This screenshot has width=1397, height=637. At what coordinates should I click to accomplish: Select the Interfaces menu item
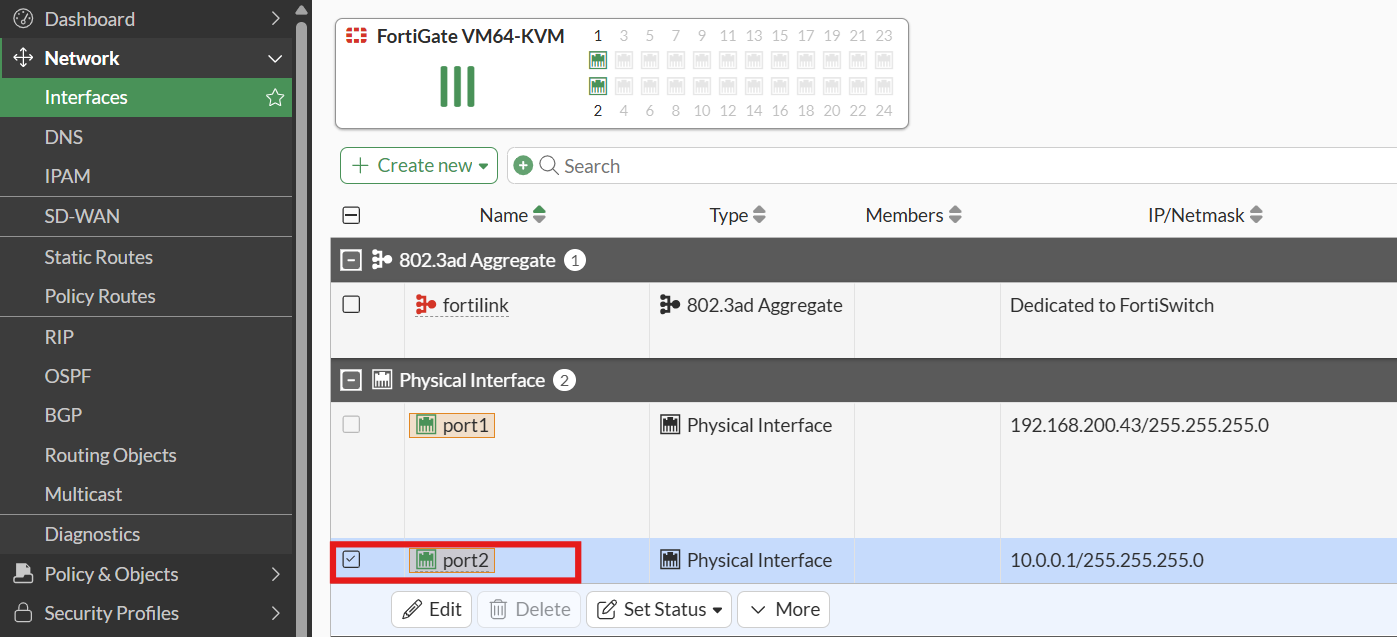tap(146, 97)
